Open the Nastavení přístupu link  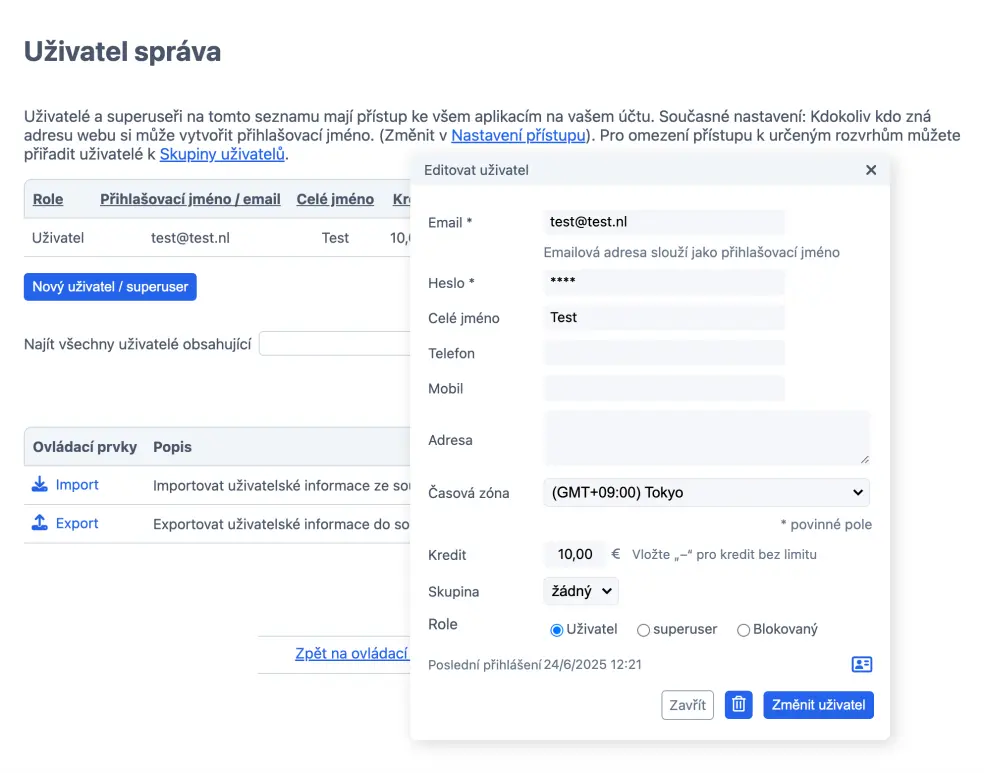point(518,135)
